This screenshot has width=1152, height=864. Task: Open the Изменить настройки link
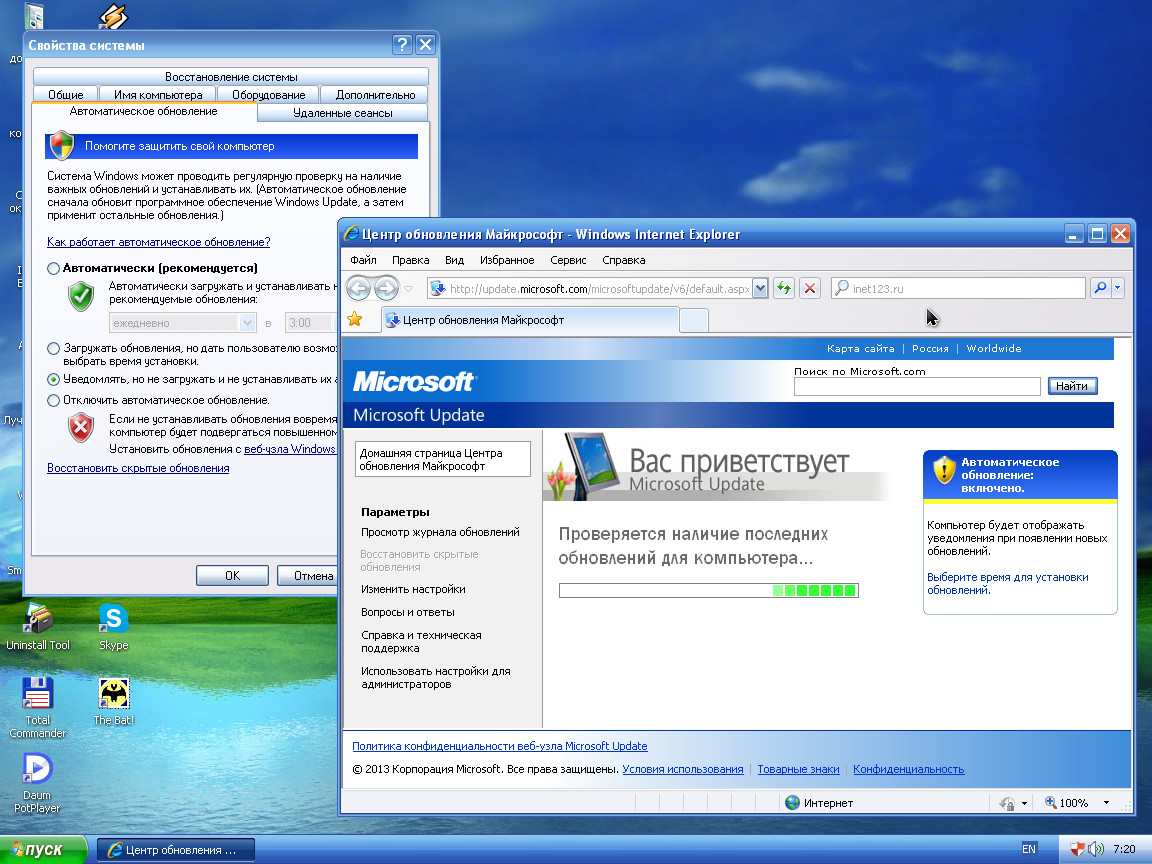point(413,589)
